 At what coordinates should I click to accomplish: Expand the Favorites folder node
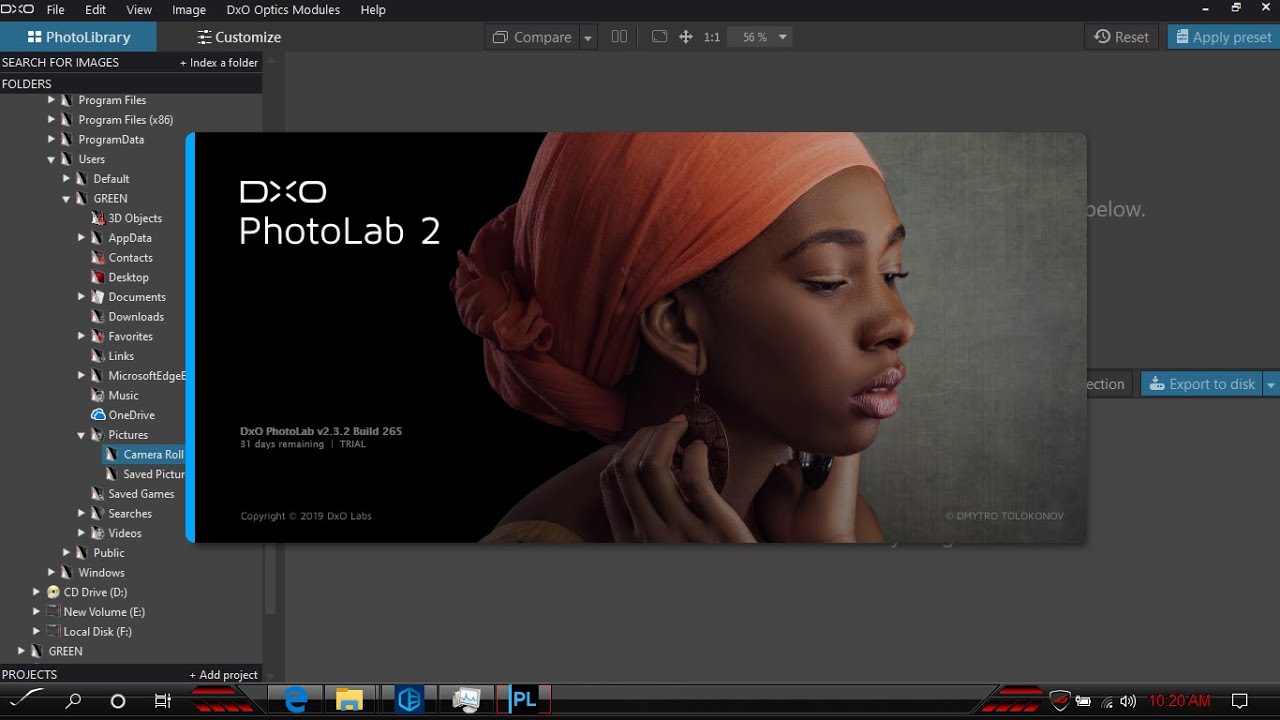(x=81, y=336)
